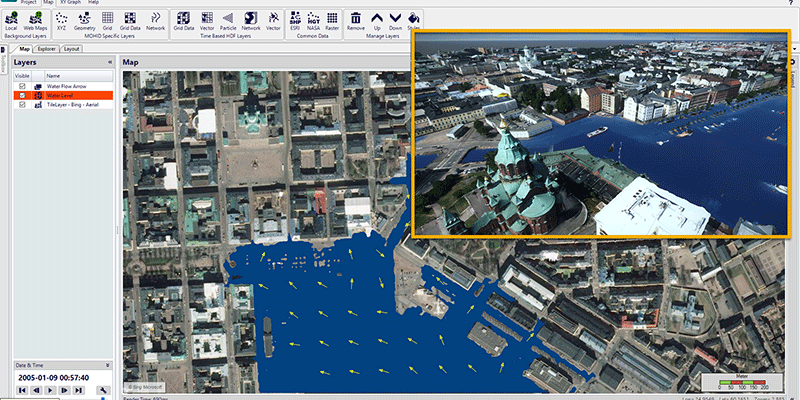This screenshot has width=800, height=400.
Task: Collapse the Date & Time panel
Action: click(108, 367)
